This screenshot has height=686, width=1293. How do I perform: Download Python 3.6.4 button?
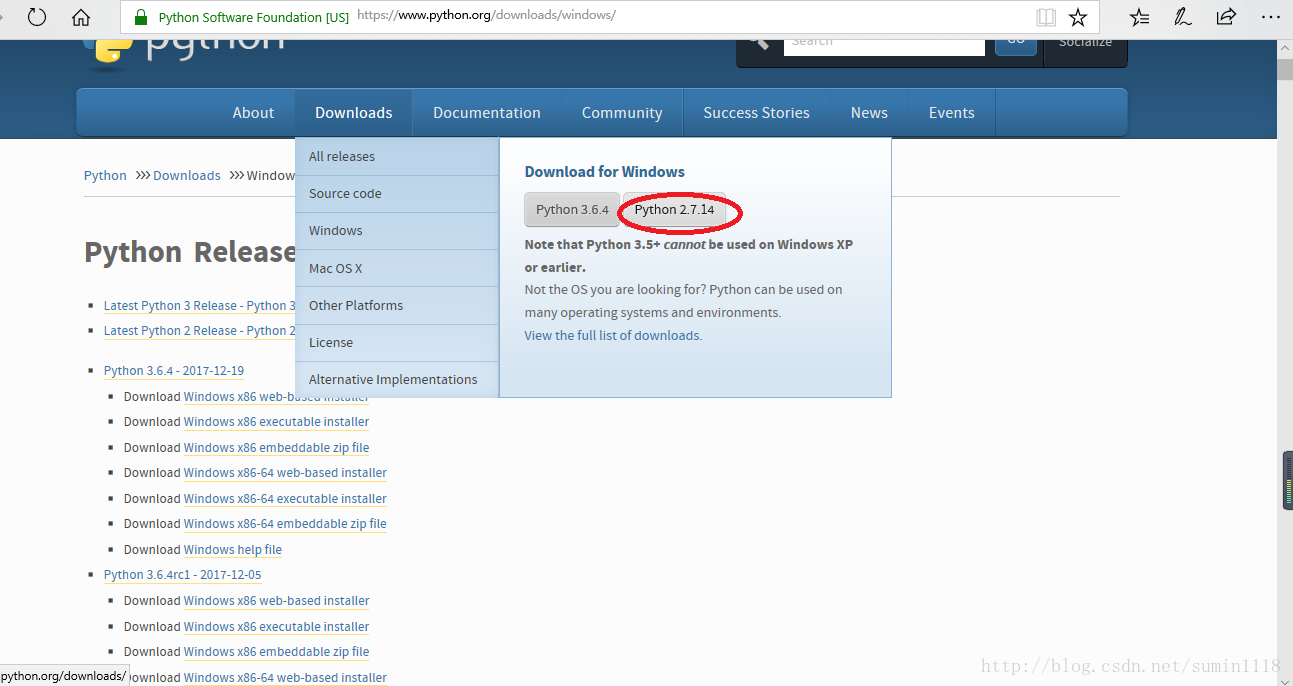[x=572, y=209]
